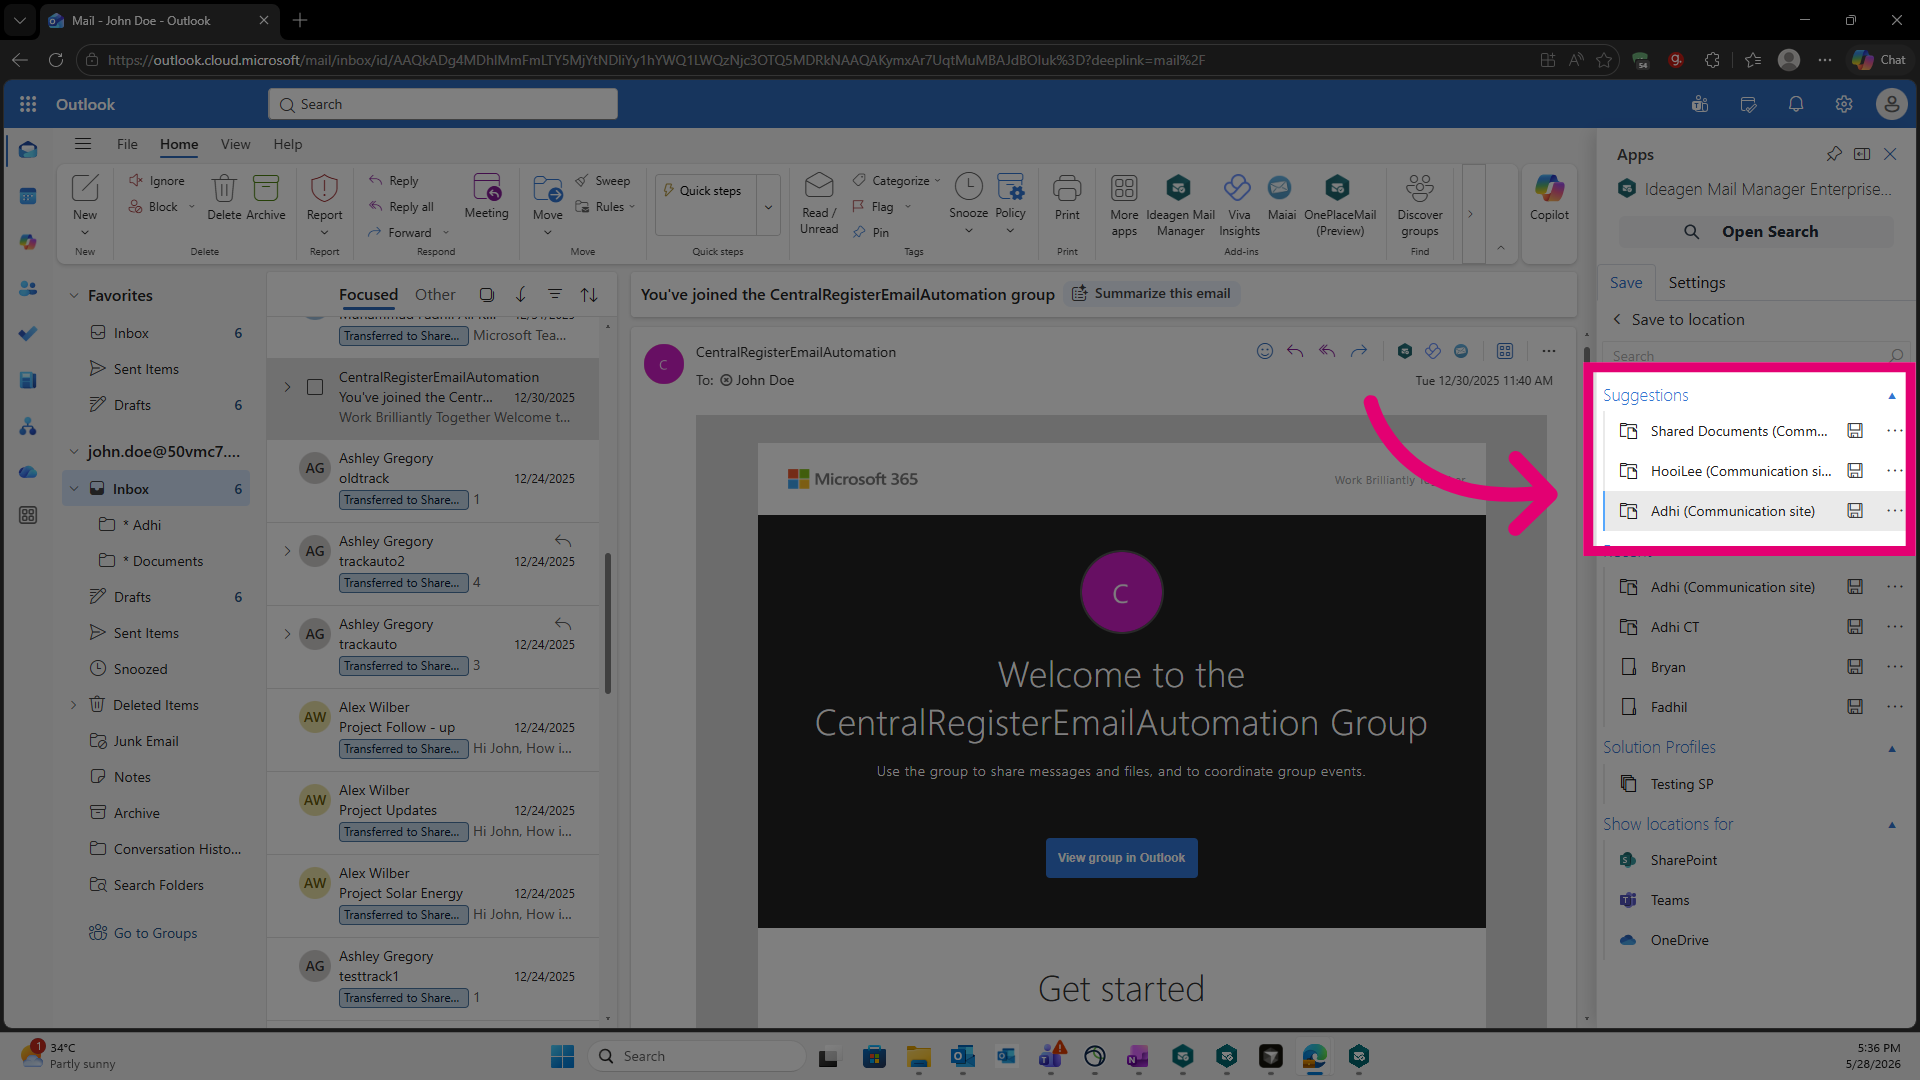Open Windows Start menu
This screenshot has height=1080, width=1920.
pos(562,1056)
